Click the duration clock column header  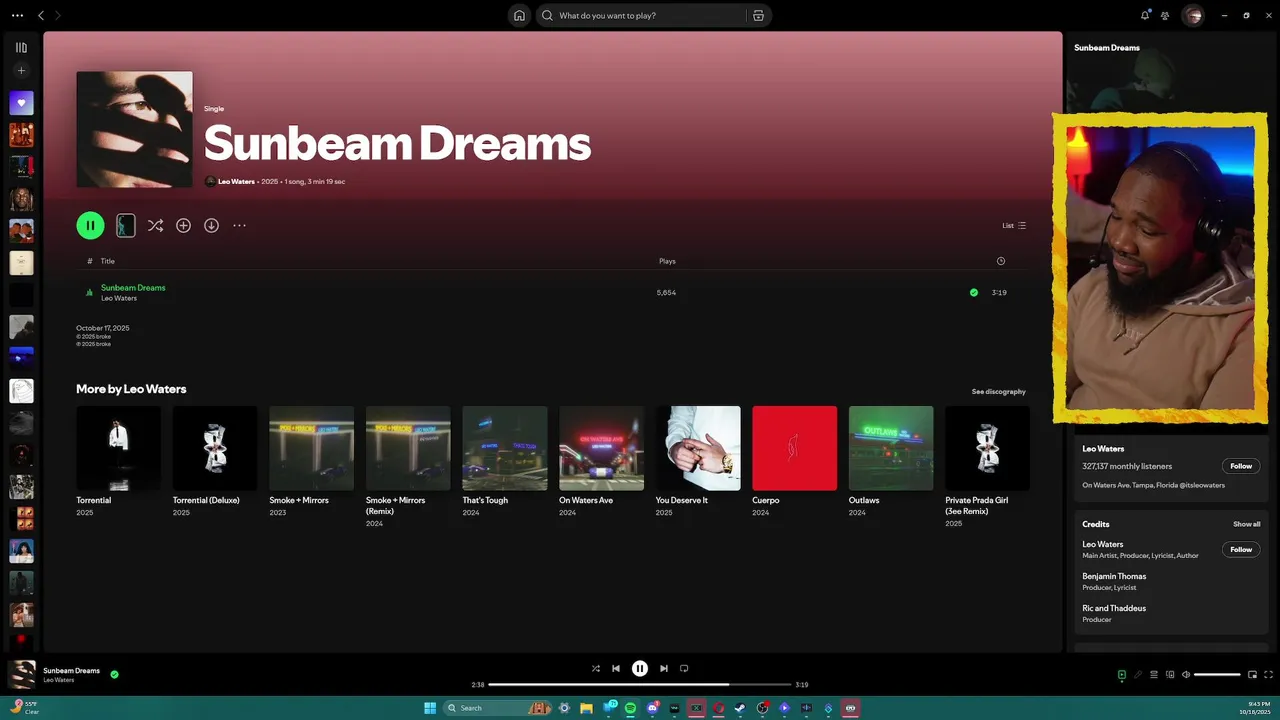1001,261
